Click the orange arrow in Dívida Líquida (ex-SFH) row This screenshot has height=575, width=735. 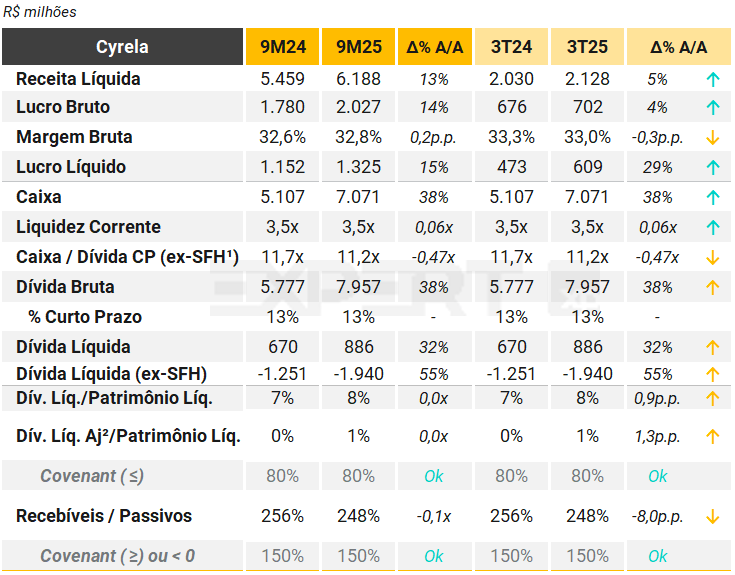pos(713,375)
